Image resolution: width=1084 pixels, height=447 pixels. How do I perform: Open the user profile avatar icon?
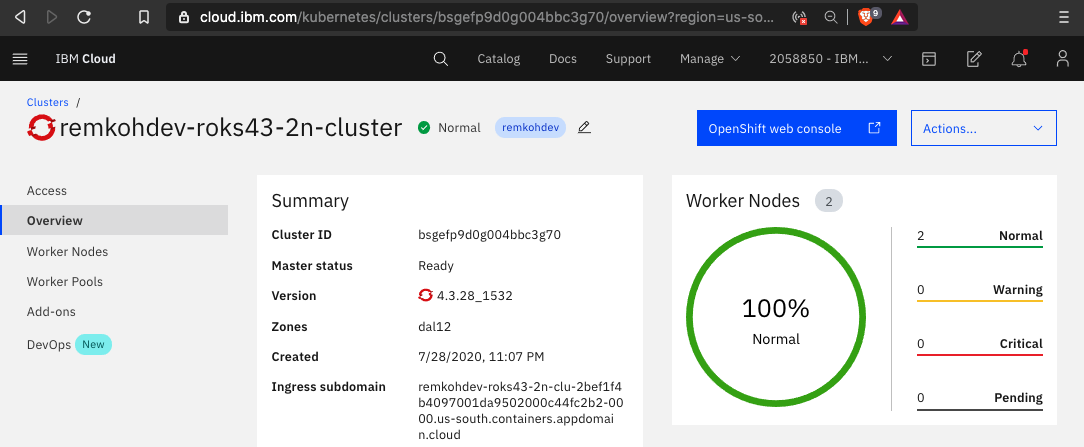click(1063, 59)
